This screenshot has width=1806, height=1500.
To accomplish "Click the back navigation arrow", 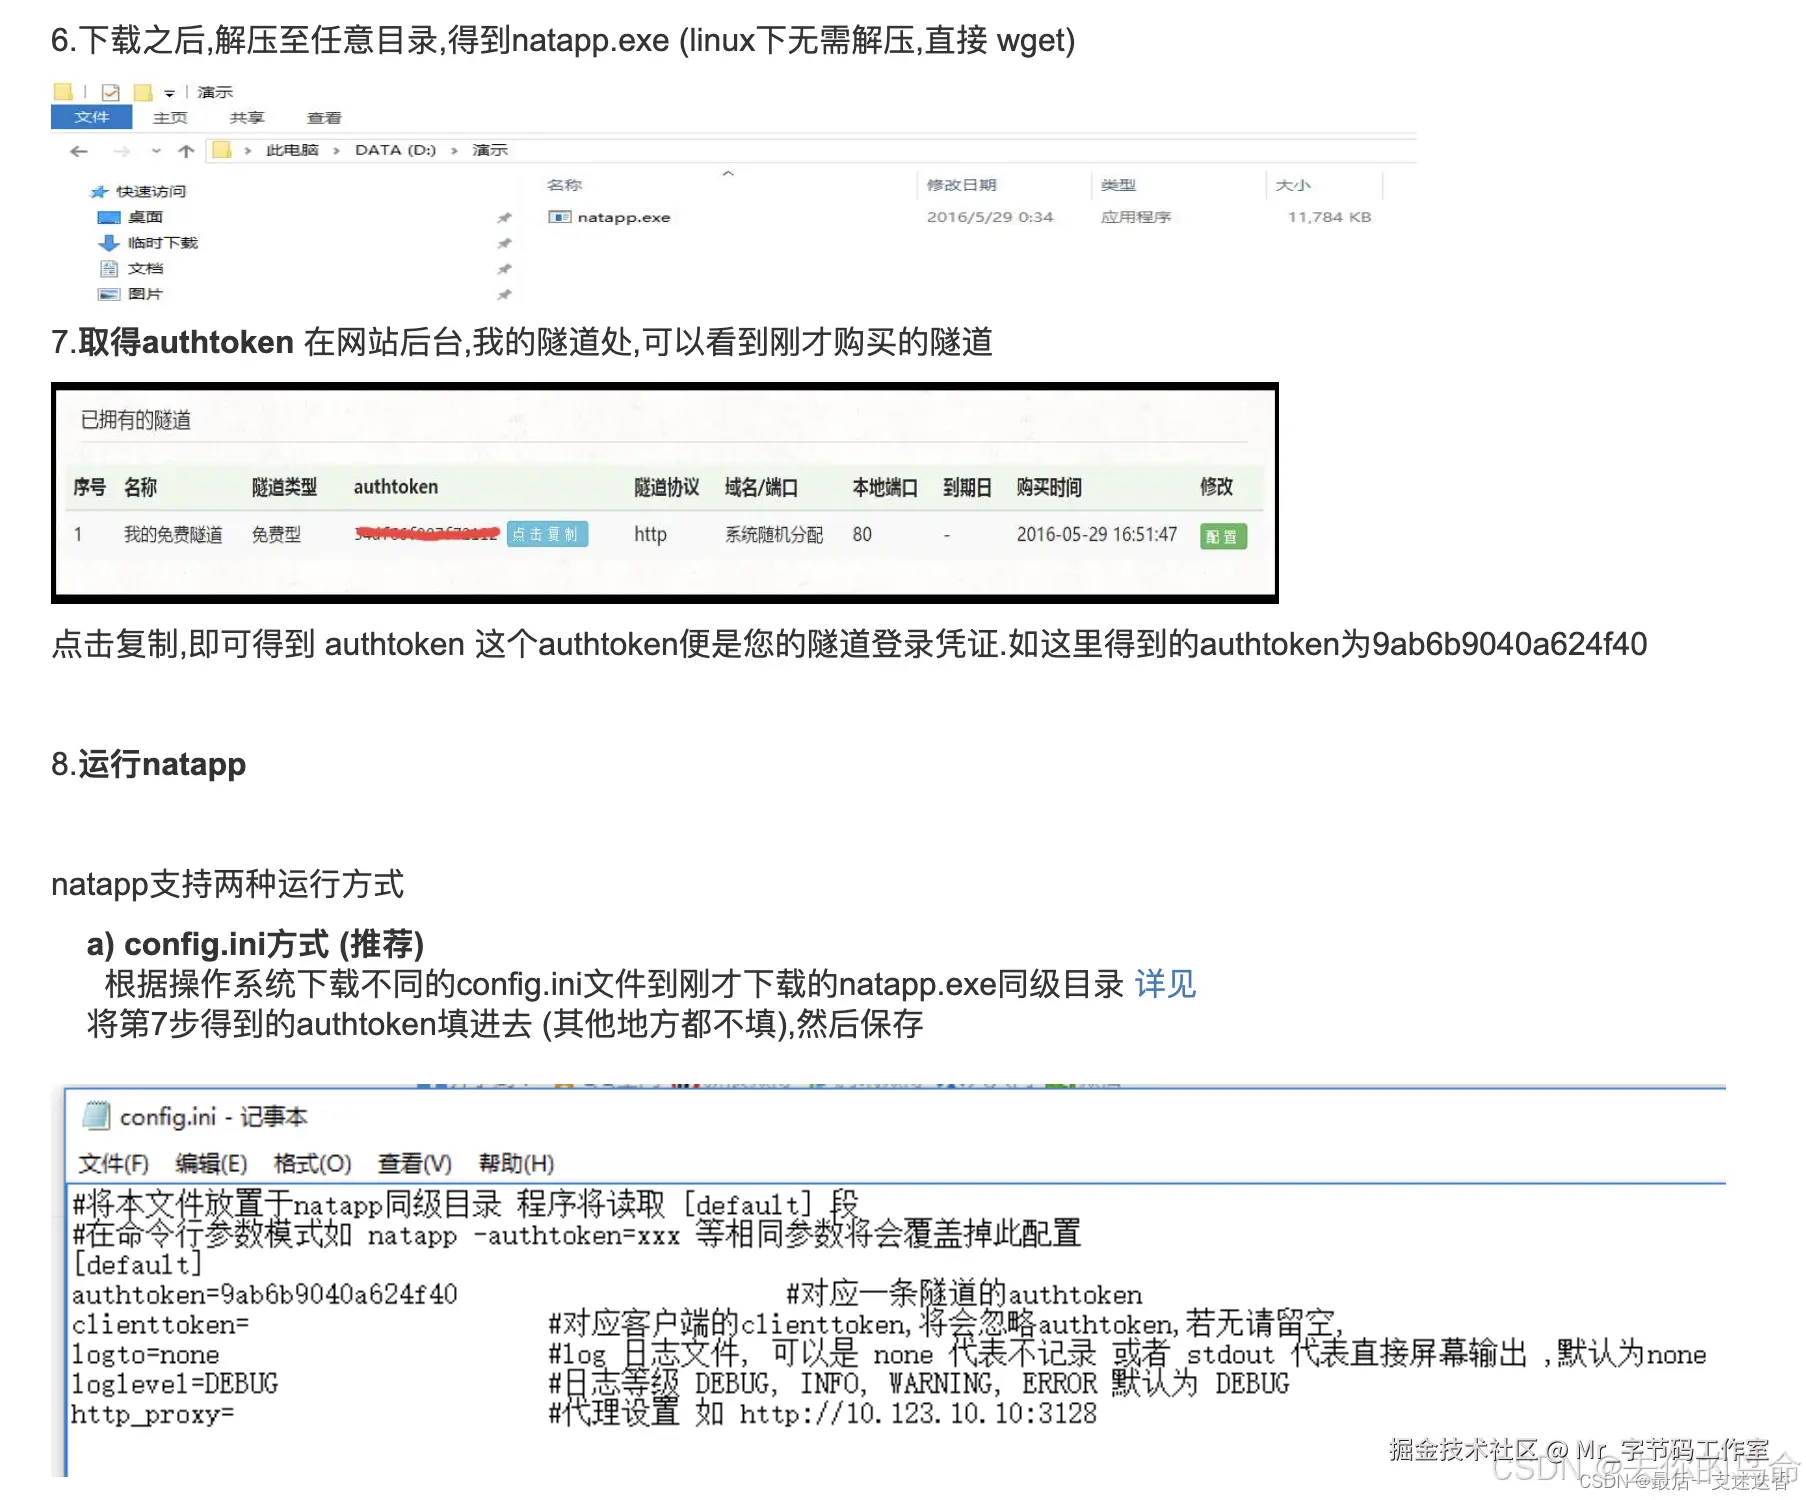I will pyautogui.click(x=79, y=151).
